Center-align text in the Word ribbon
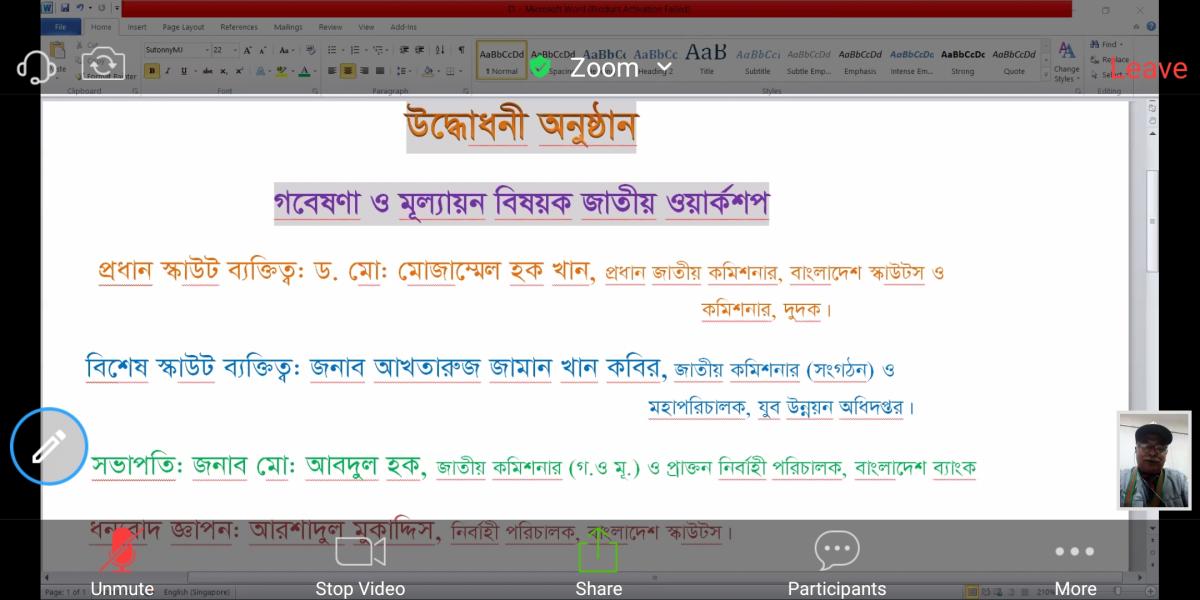1200x600 pixels. [x=347, y=71]
